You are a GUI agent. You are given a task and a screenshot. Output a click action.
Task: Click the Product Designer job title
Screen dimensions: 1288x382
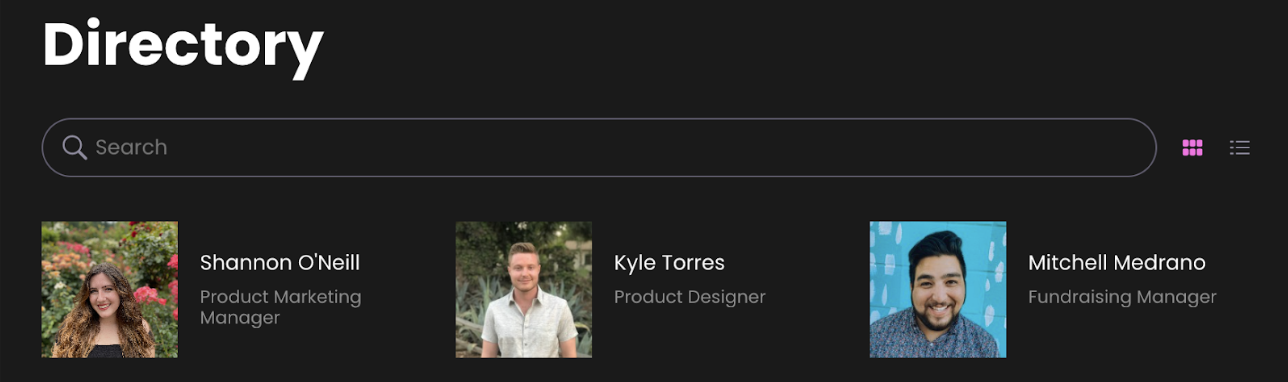click(690, 297)
